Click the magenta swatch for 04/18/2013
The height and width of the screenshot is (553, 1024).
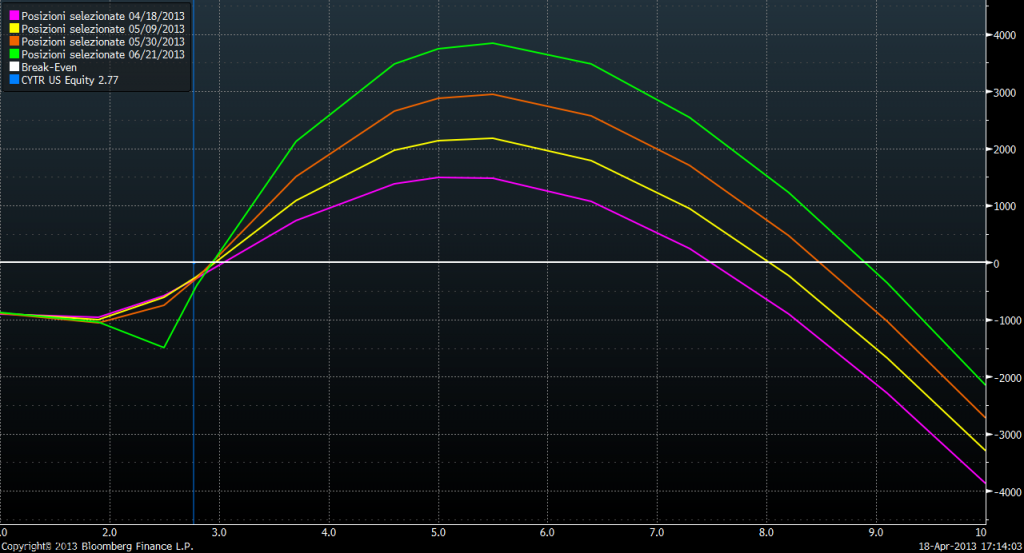pyautogui.click(x=14, y=15)
